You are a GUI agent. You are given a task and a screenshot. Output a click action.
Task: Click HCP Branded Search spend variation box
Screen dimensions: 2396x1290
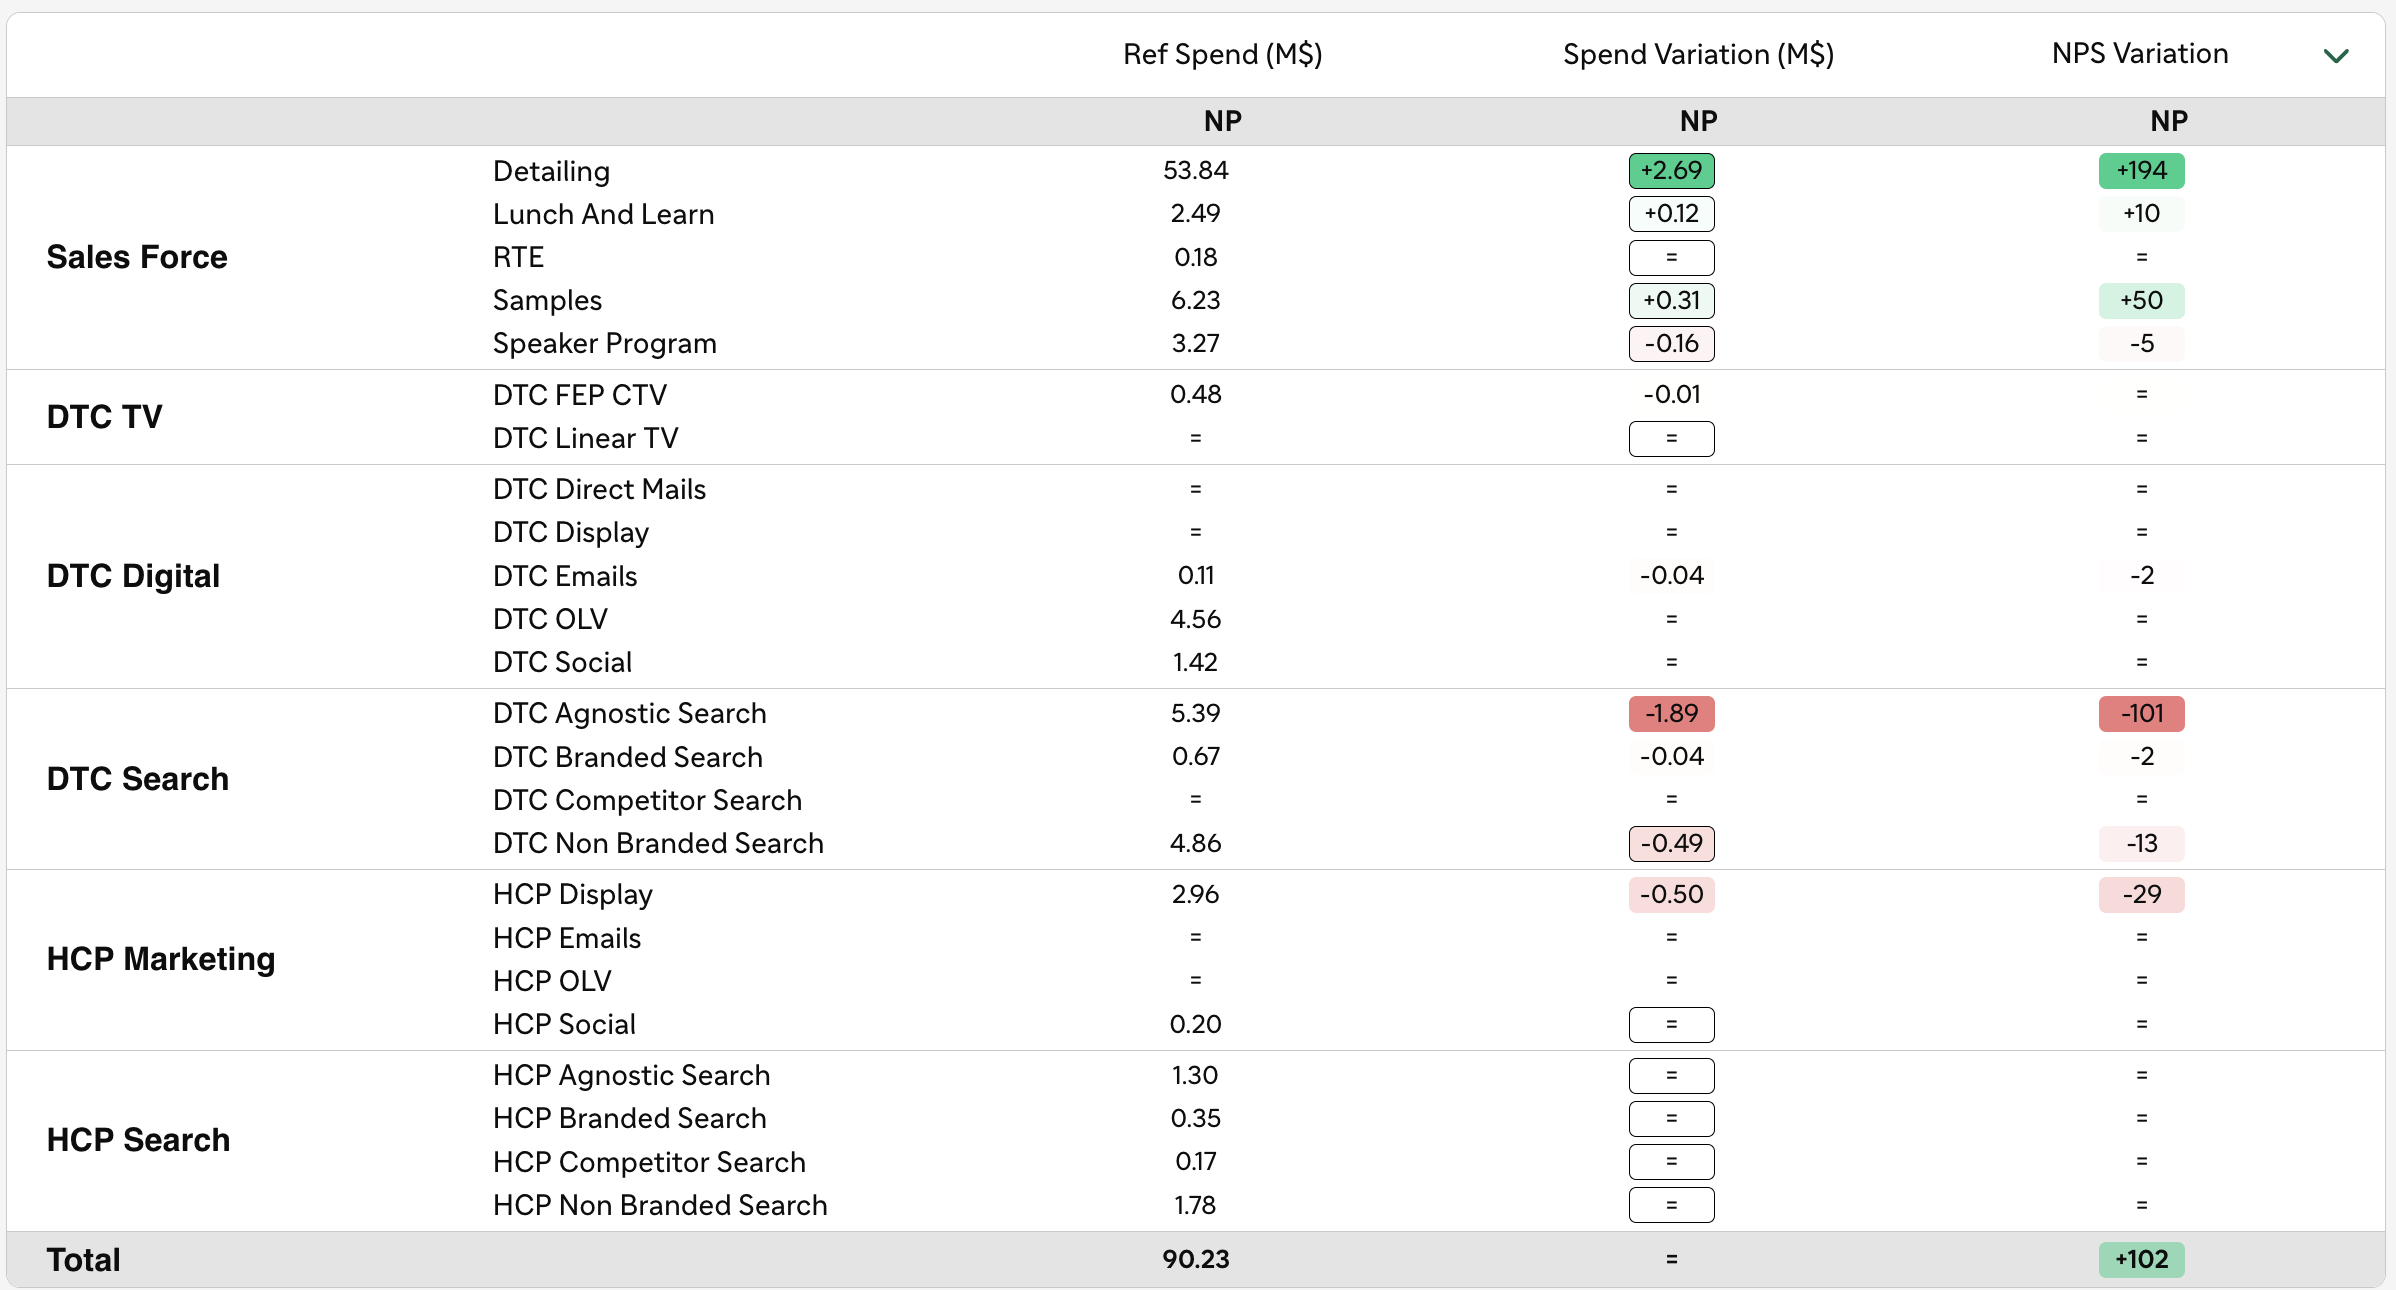(1671, 1119)
